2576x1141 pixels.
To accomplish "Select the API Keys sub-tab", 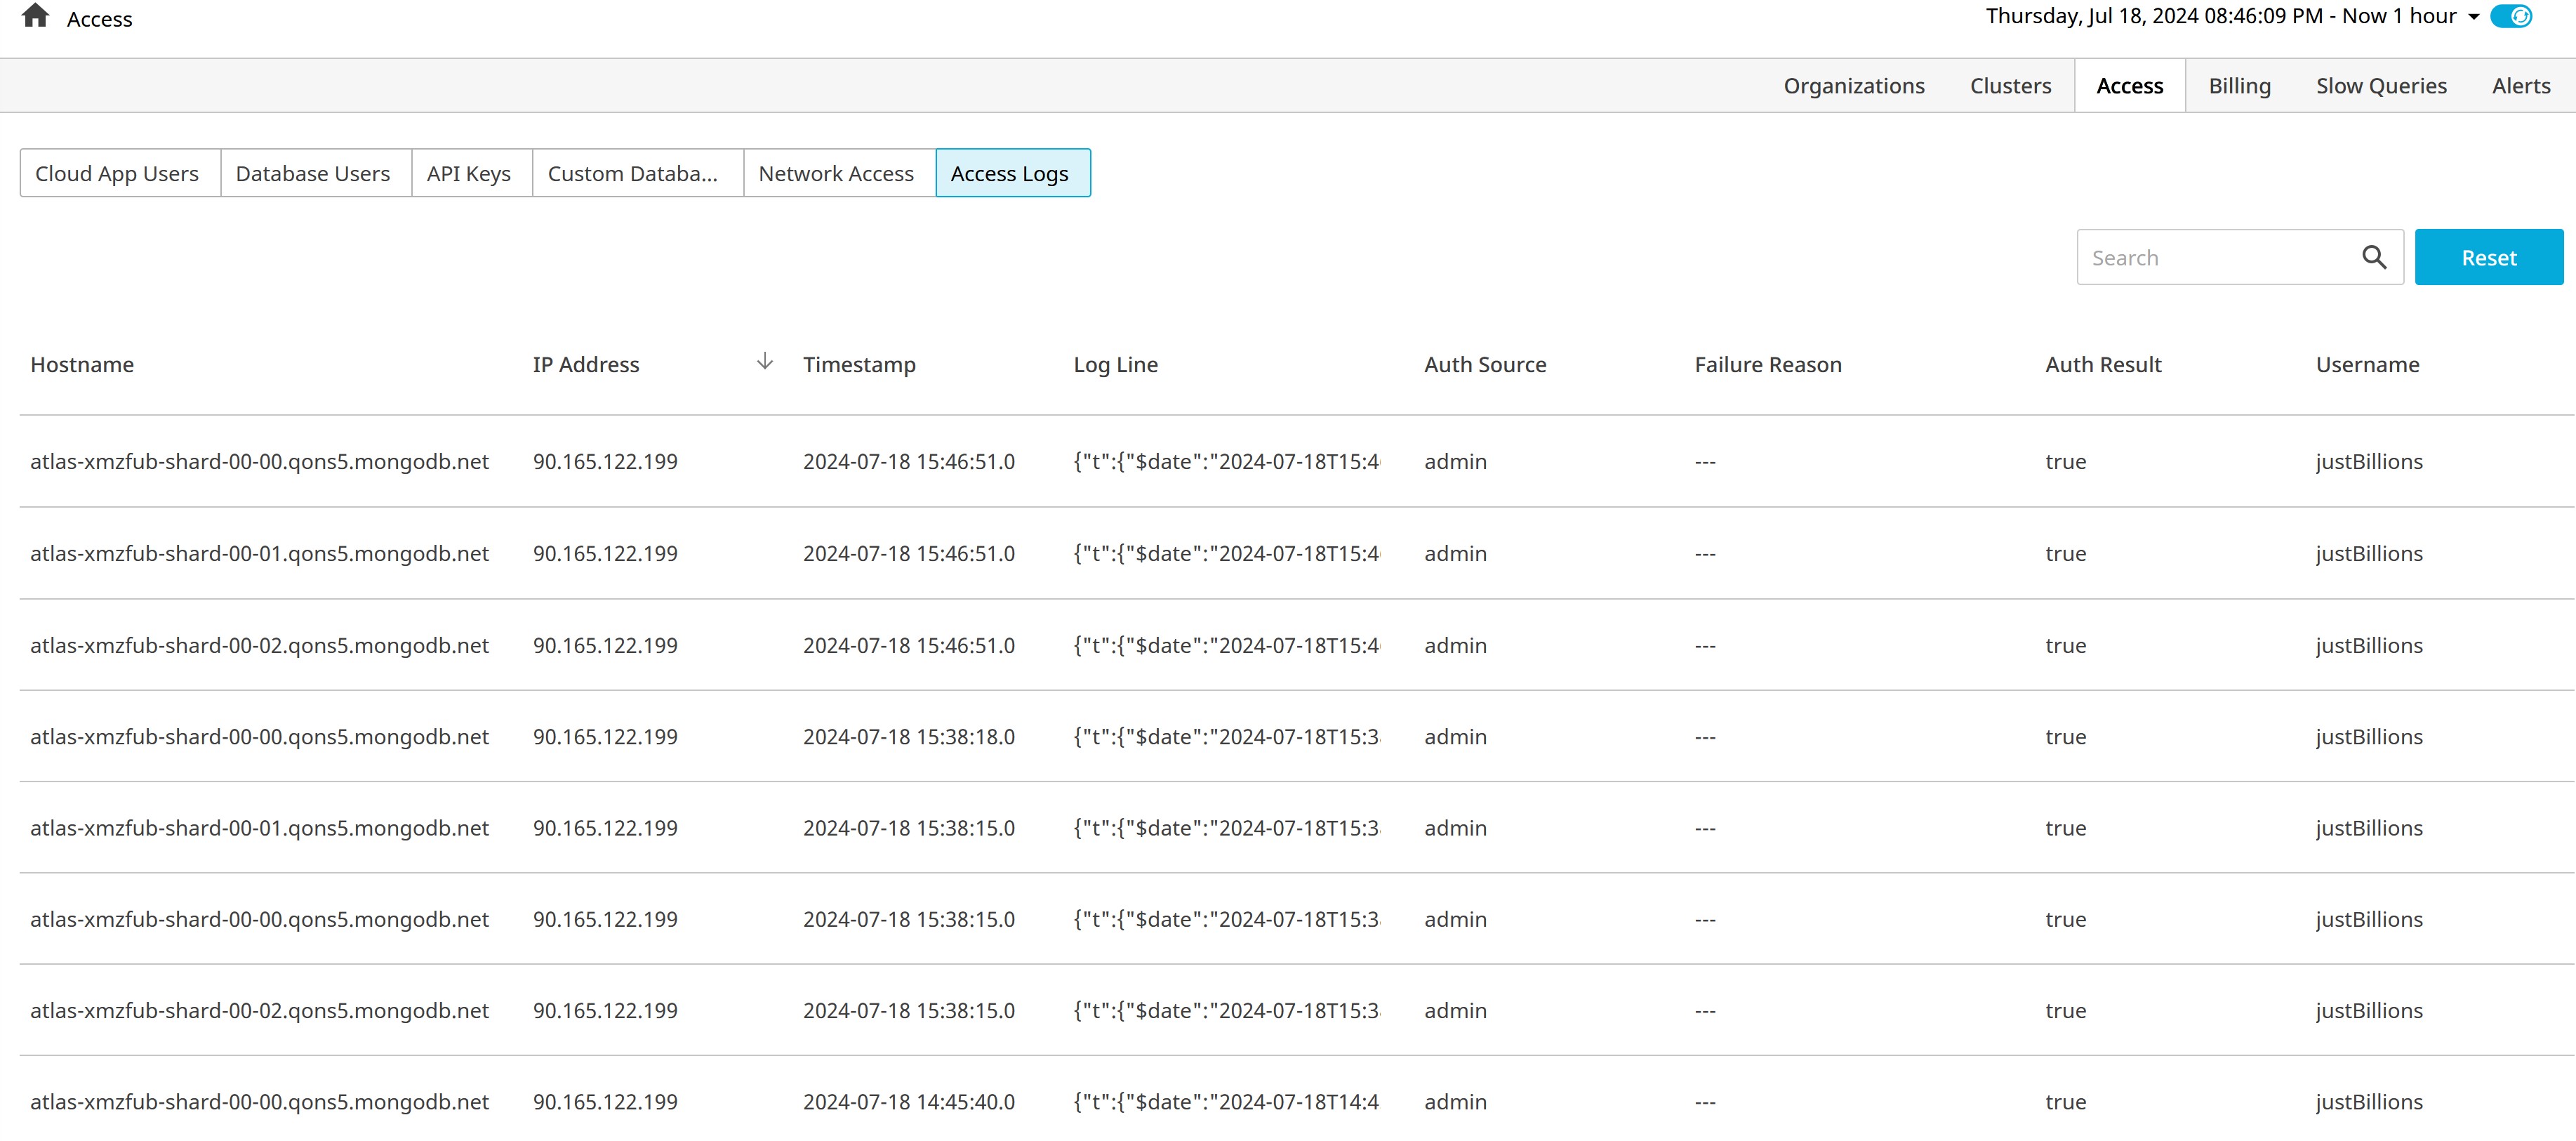I will pos(468,174).
